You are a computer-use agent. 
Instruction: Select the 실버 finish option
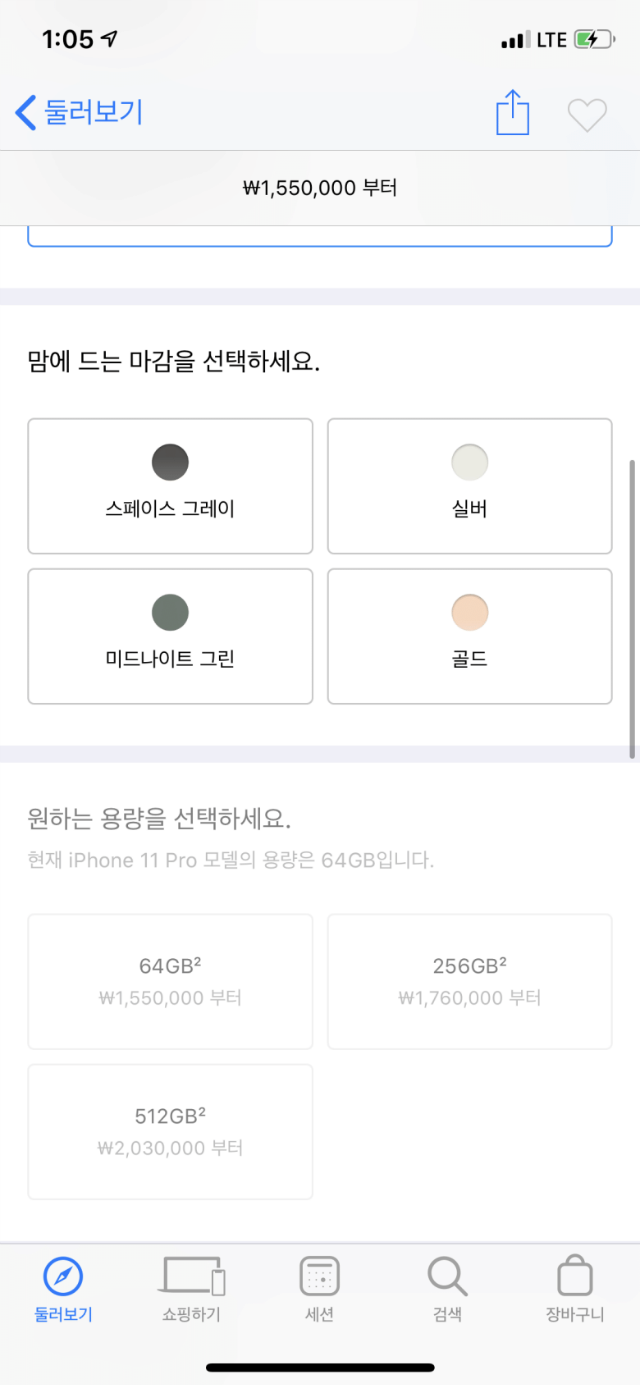(x=469, y=486)
